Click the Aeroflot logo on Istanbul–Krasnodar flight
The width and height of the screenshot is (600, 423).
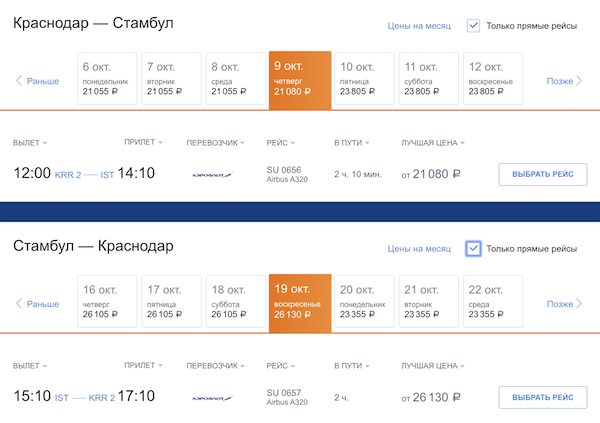click(x=211, y=398)
